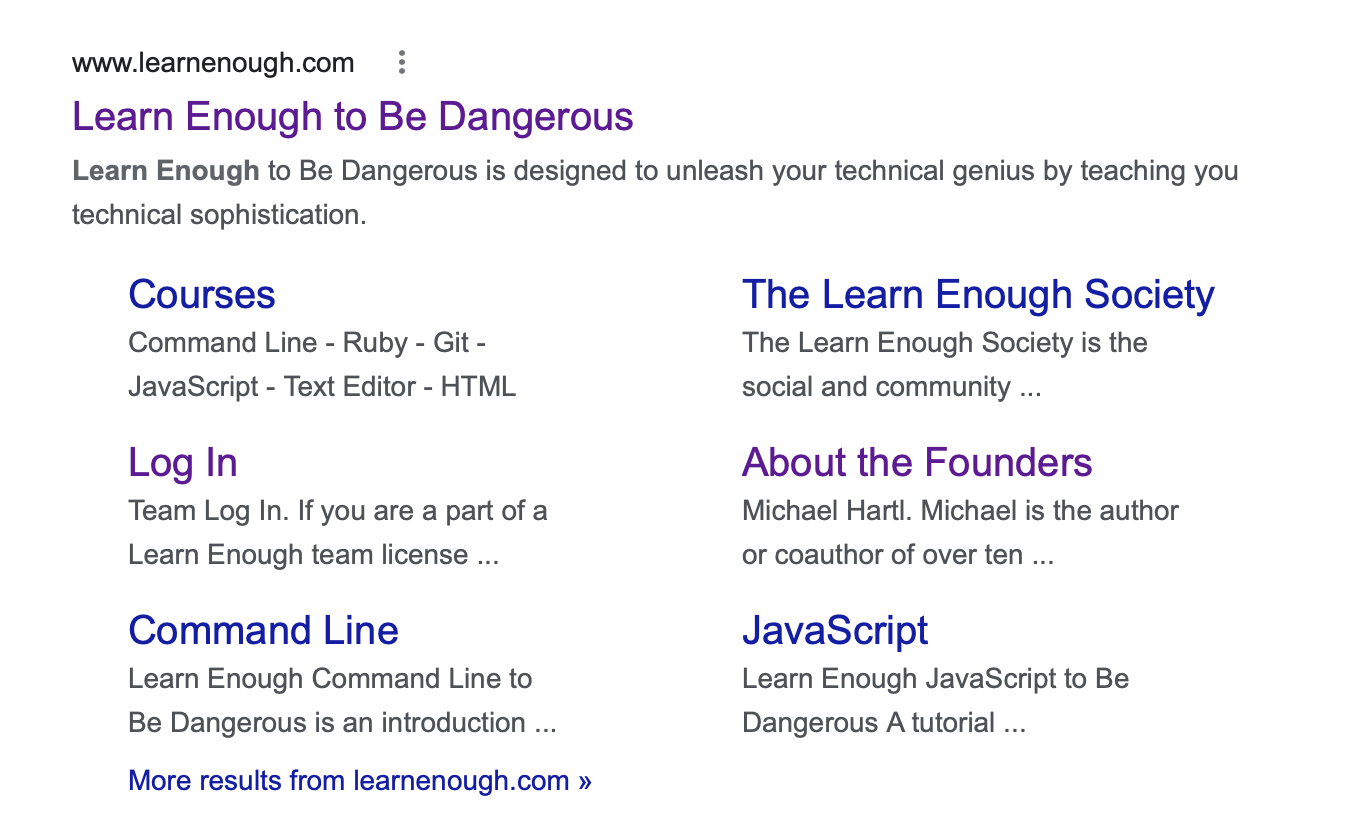This screenshot has width=1372, height=836.
Task: Go to the Log In page link
Action: 182,463
